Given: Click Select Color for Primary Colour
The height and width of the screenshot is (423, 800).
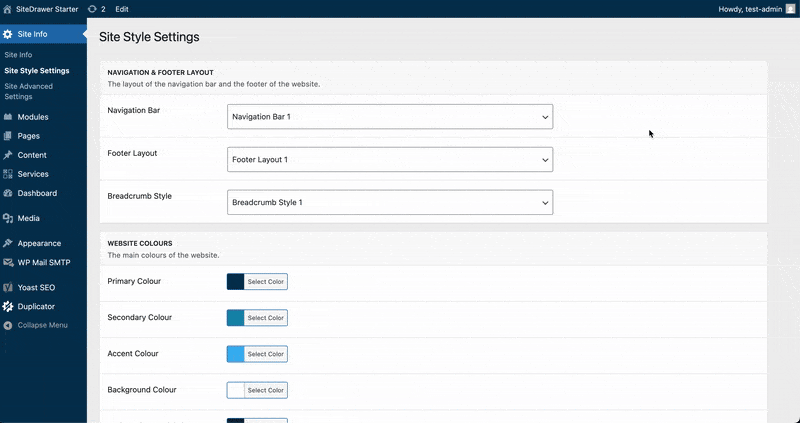Looking at the screenshot, I should pos(265,282).
